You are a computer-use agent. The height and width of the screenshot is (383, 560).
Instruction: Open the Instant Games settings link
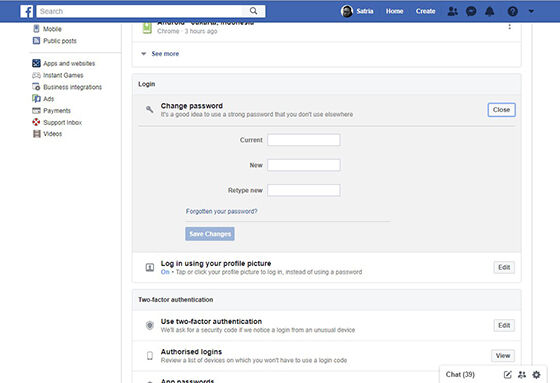pyautogui.click(x=63, y=75)
